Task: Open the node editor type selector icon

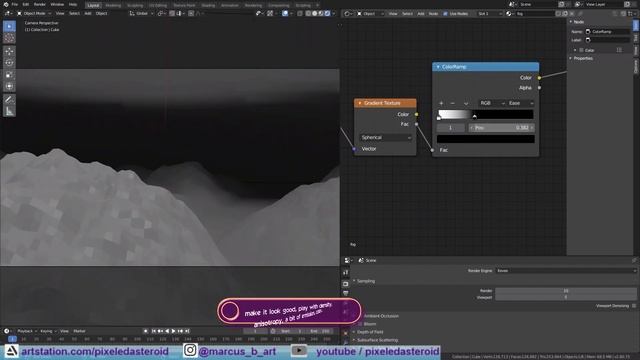Action: pos(348,13)
